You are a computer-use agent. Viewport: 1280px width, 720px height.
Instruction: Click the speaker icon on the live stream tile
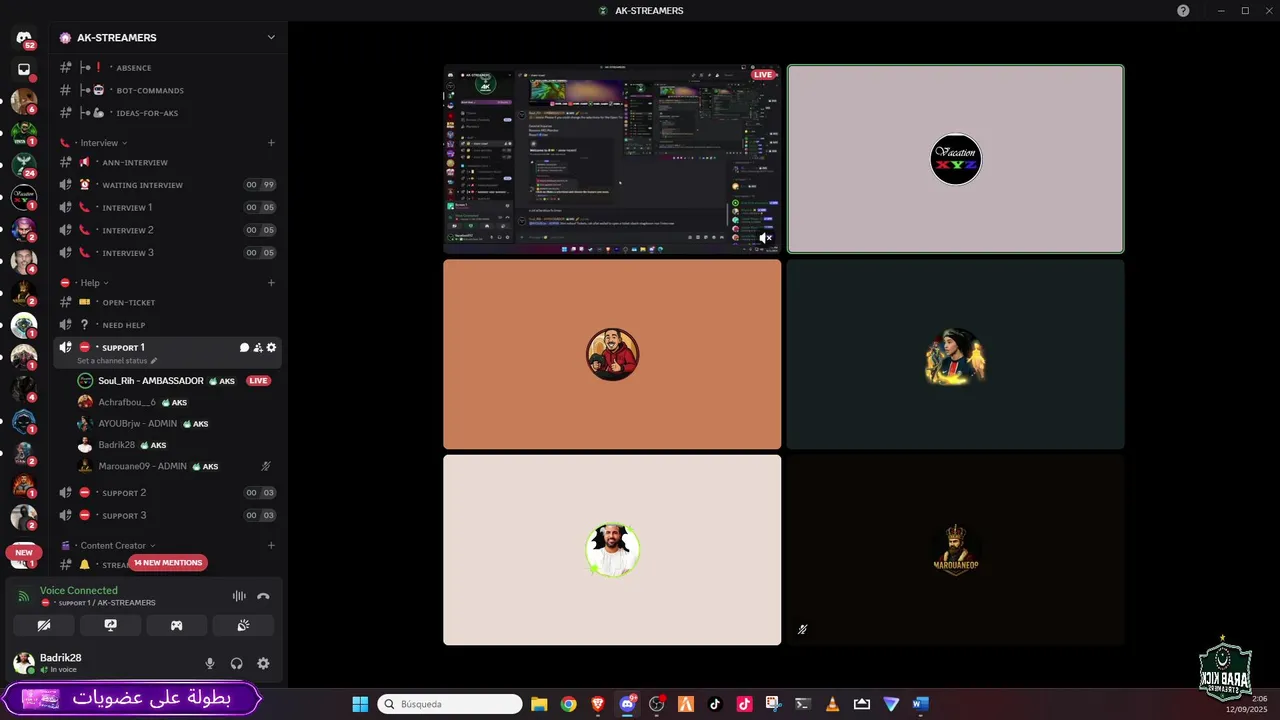coord(765,238)
